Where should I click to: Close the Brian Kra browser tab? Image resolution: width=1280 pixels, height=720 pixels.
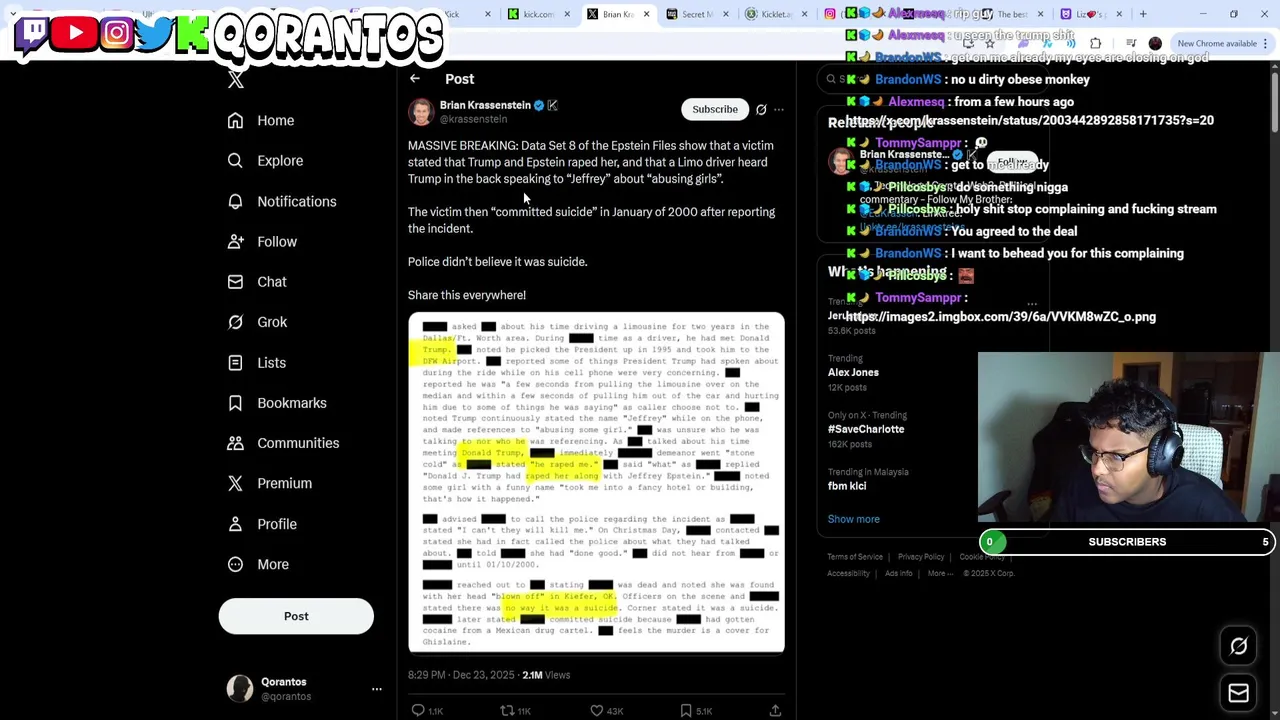point(646,14)
